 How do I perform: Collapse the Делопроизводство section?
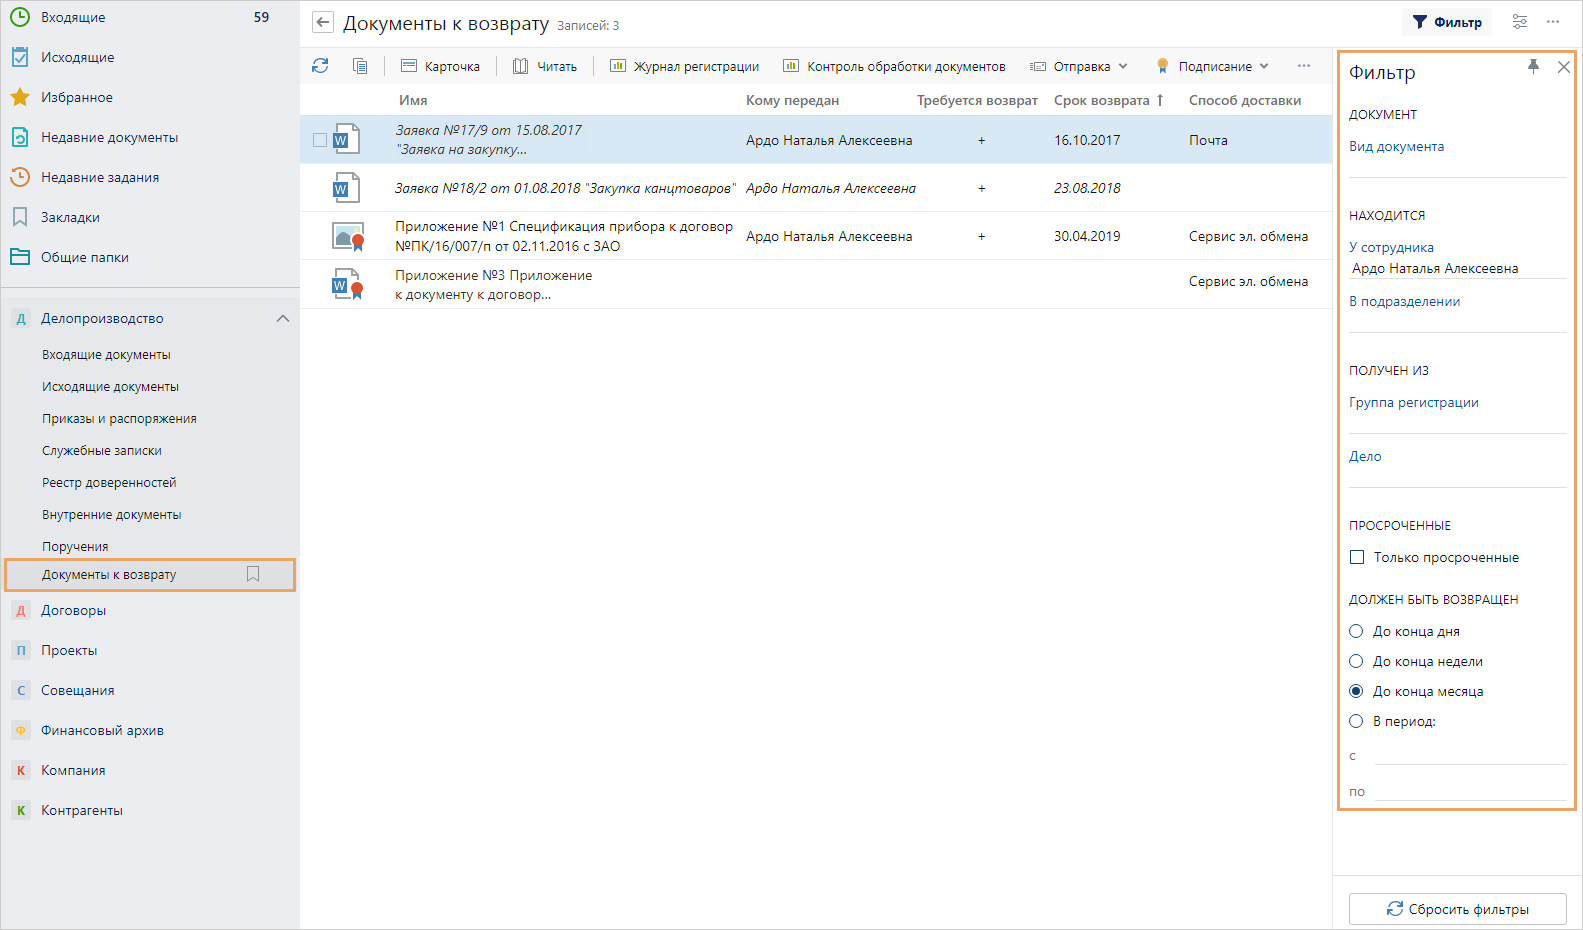283,318
